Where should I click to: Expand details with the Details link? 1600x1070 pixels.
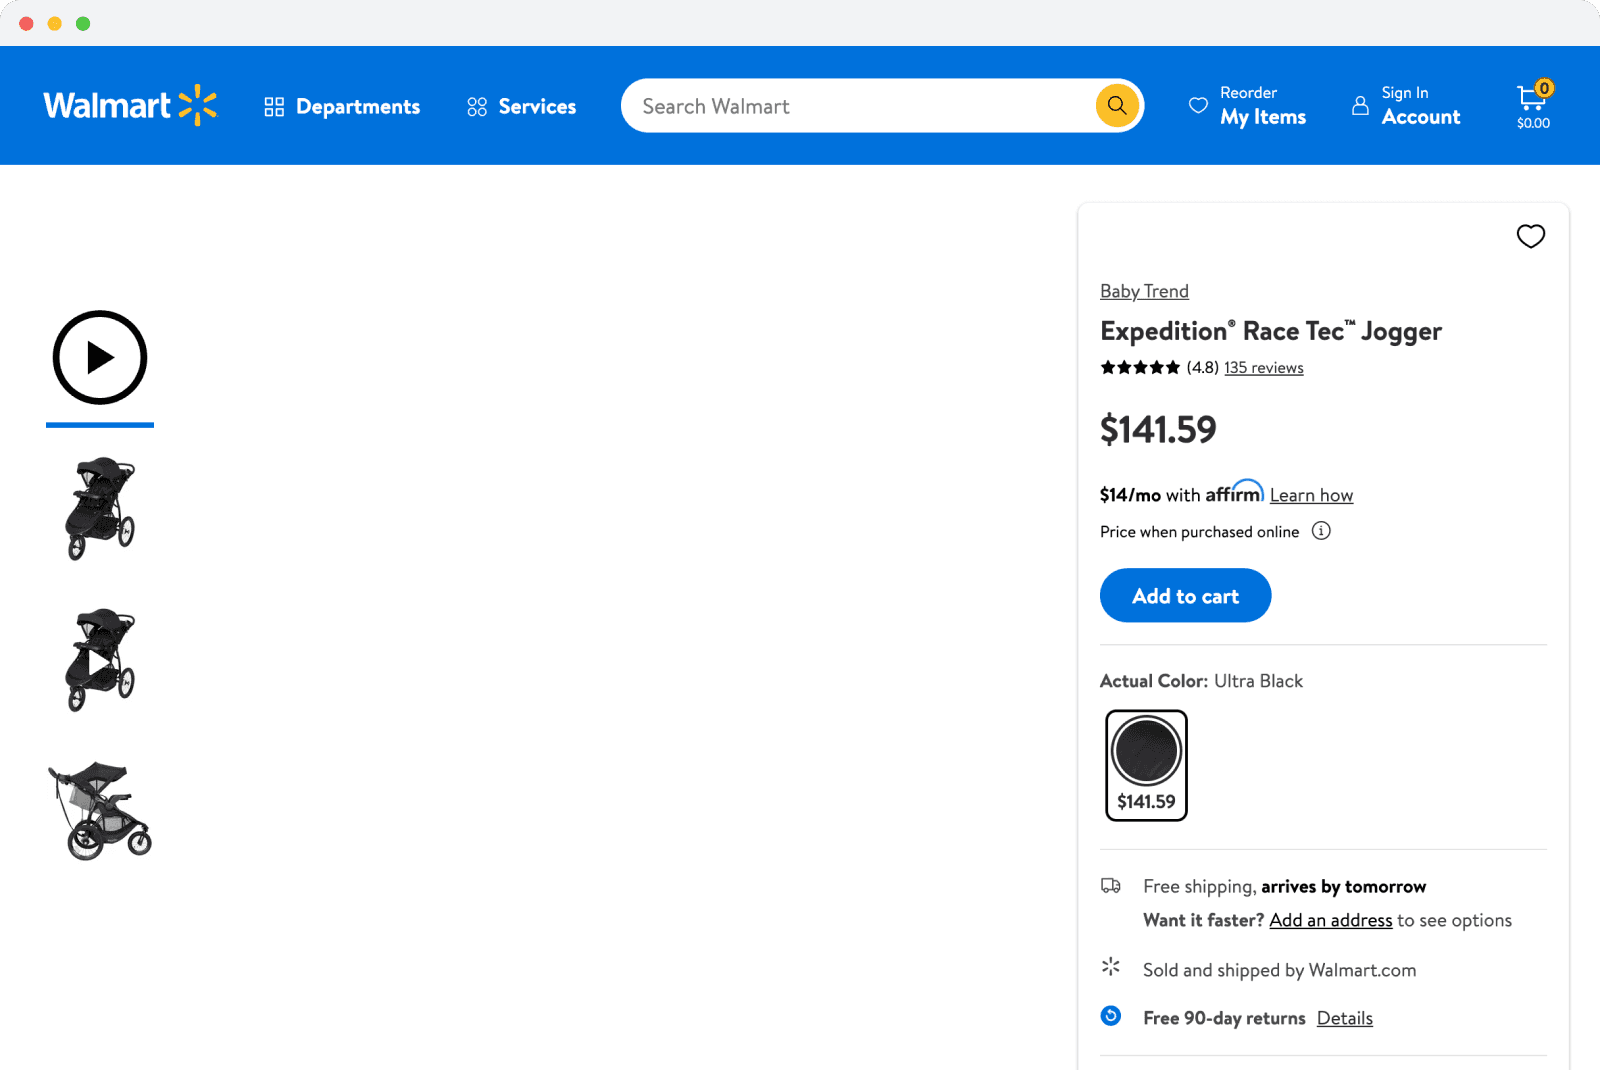1344,1017
